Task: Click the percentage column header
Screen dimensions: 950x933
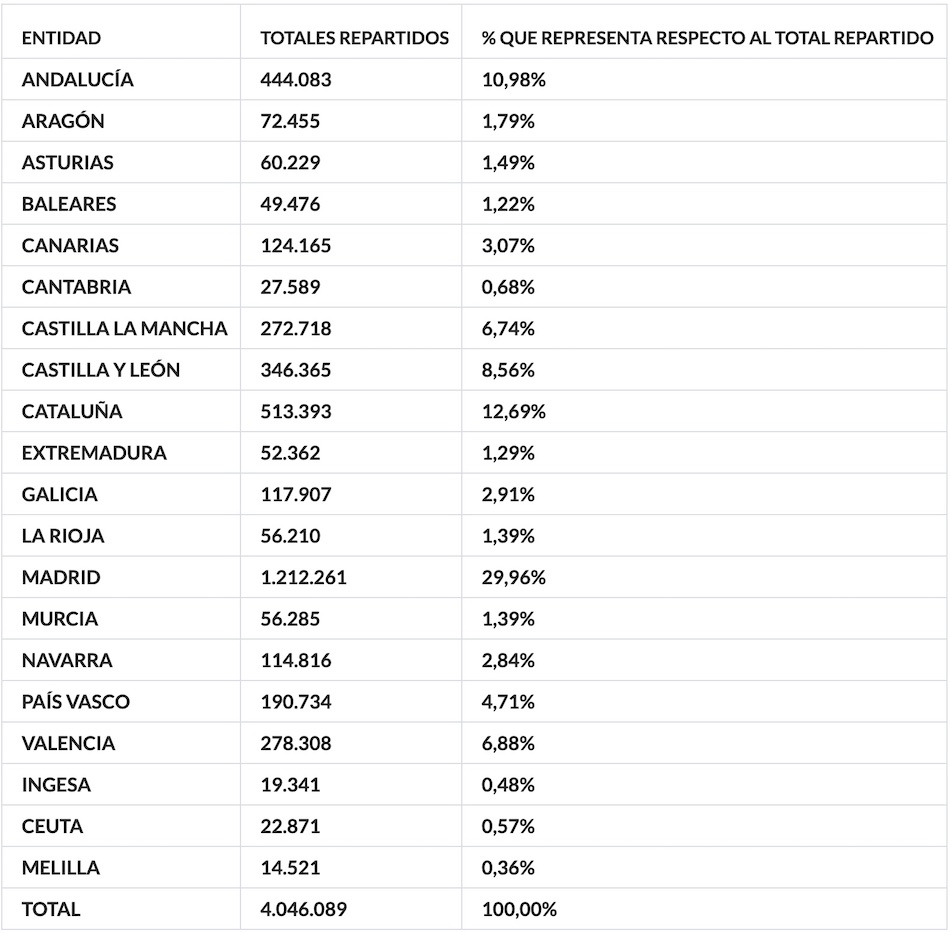Action: pyautogui.click(x=707, y=38)
